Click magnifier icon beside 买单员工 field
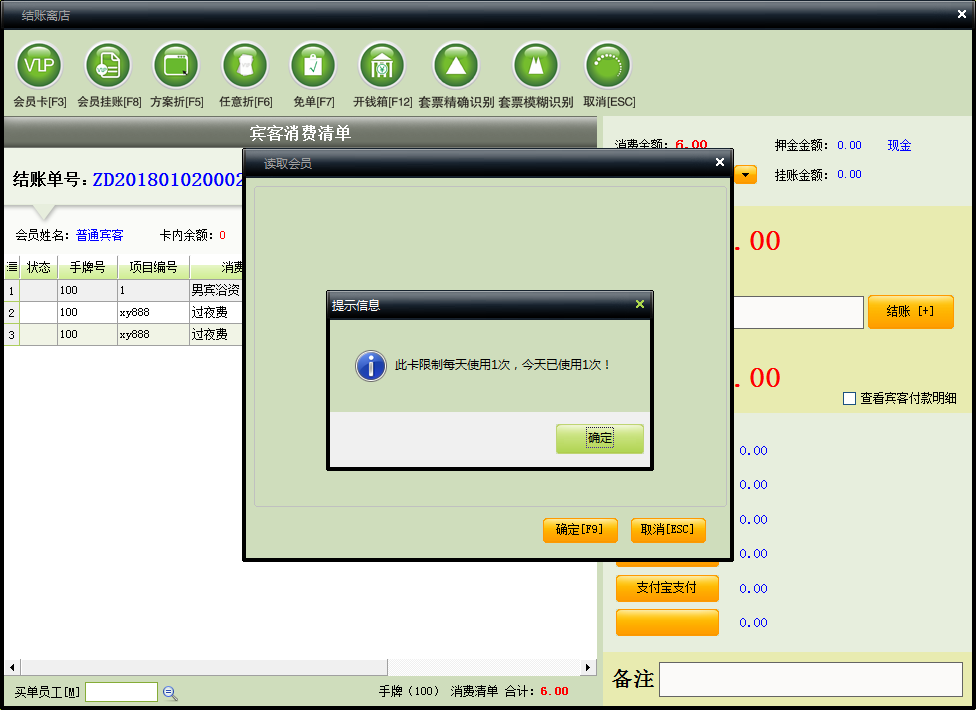Viewport: 976px width, 710px height. tap(170, 692)
